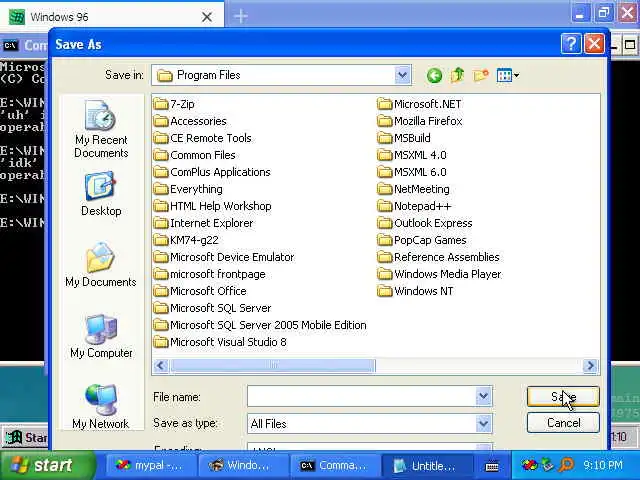Image resolution: width=640 pixels, height=480 pixels.
Task: Close the Windows 96 browser tab
Action: tap(207, 17)
